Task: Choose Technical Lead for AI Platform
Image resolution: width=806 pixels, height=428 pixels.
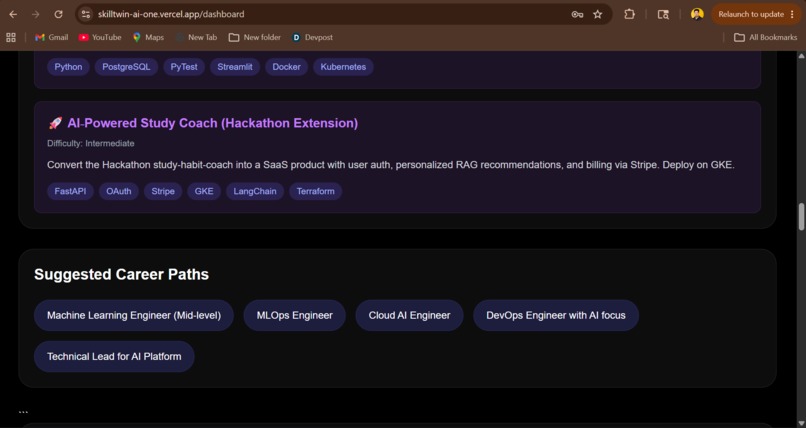Action: (114, 357)
